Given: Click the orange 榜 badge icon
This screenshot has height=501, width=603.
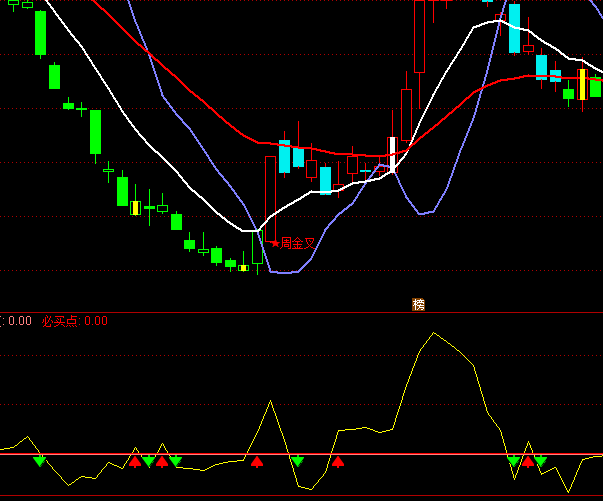Looking at the screenshot, I should point(418,304).
